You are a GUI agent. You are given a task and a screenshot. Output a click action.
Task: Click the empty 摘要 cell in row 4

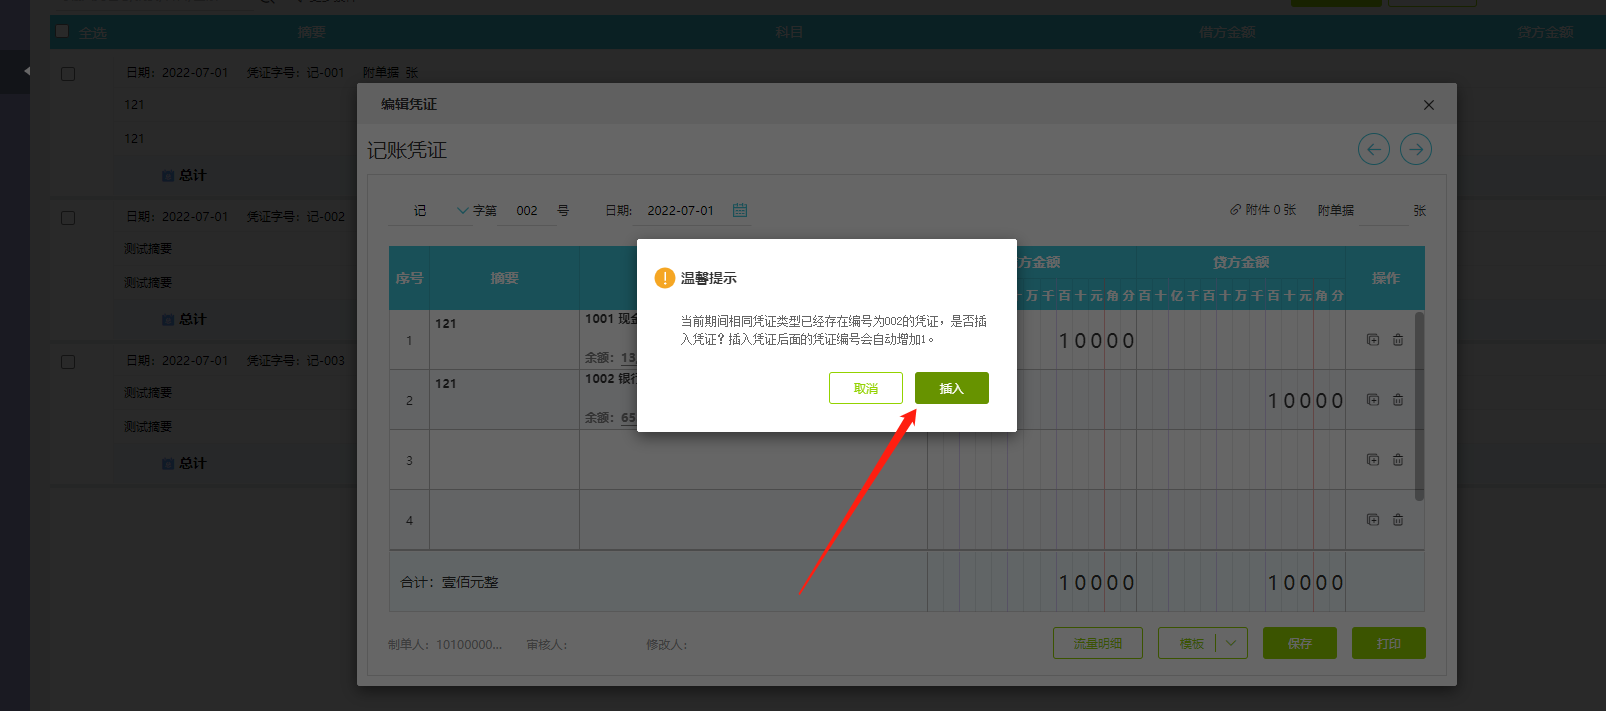(504, 520)
